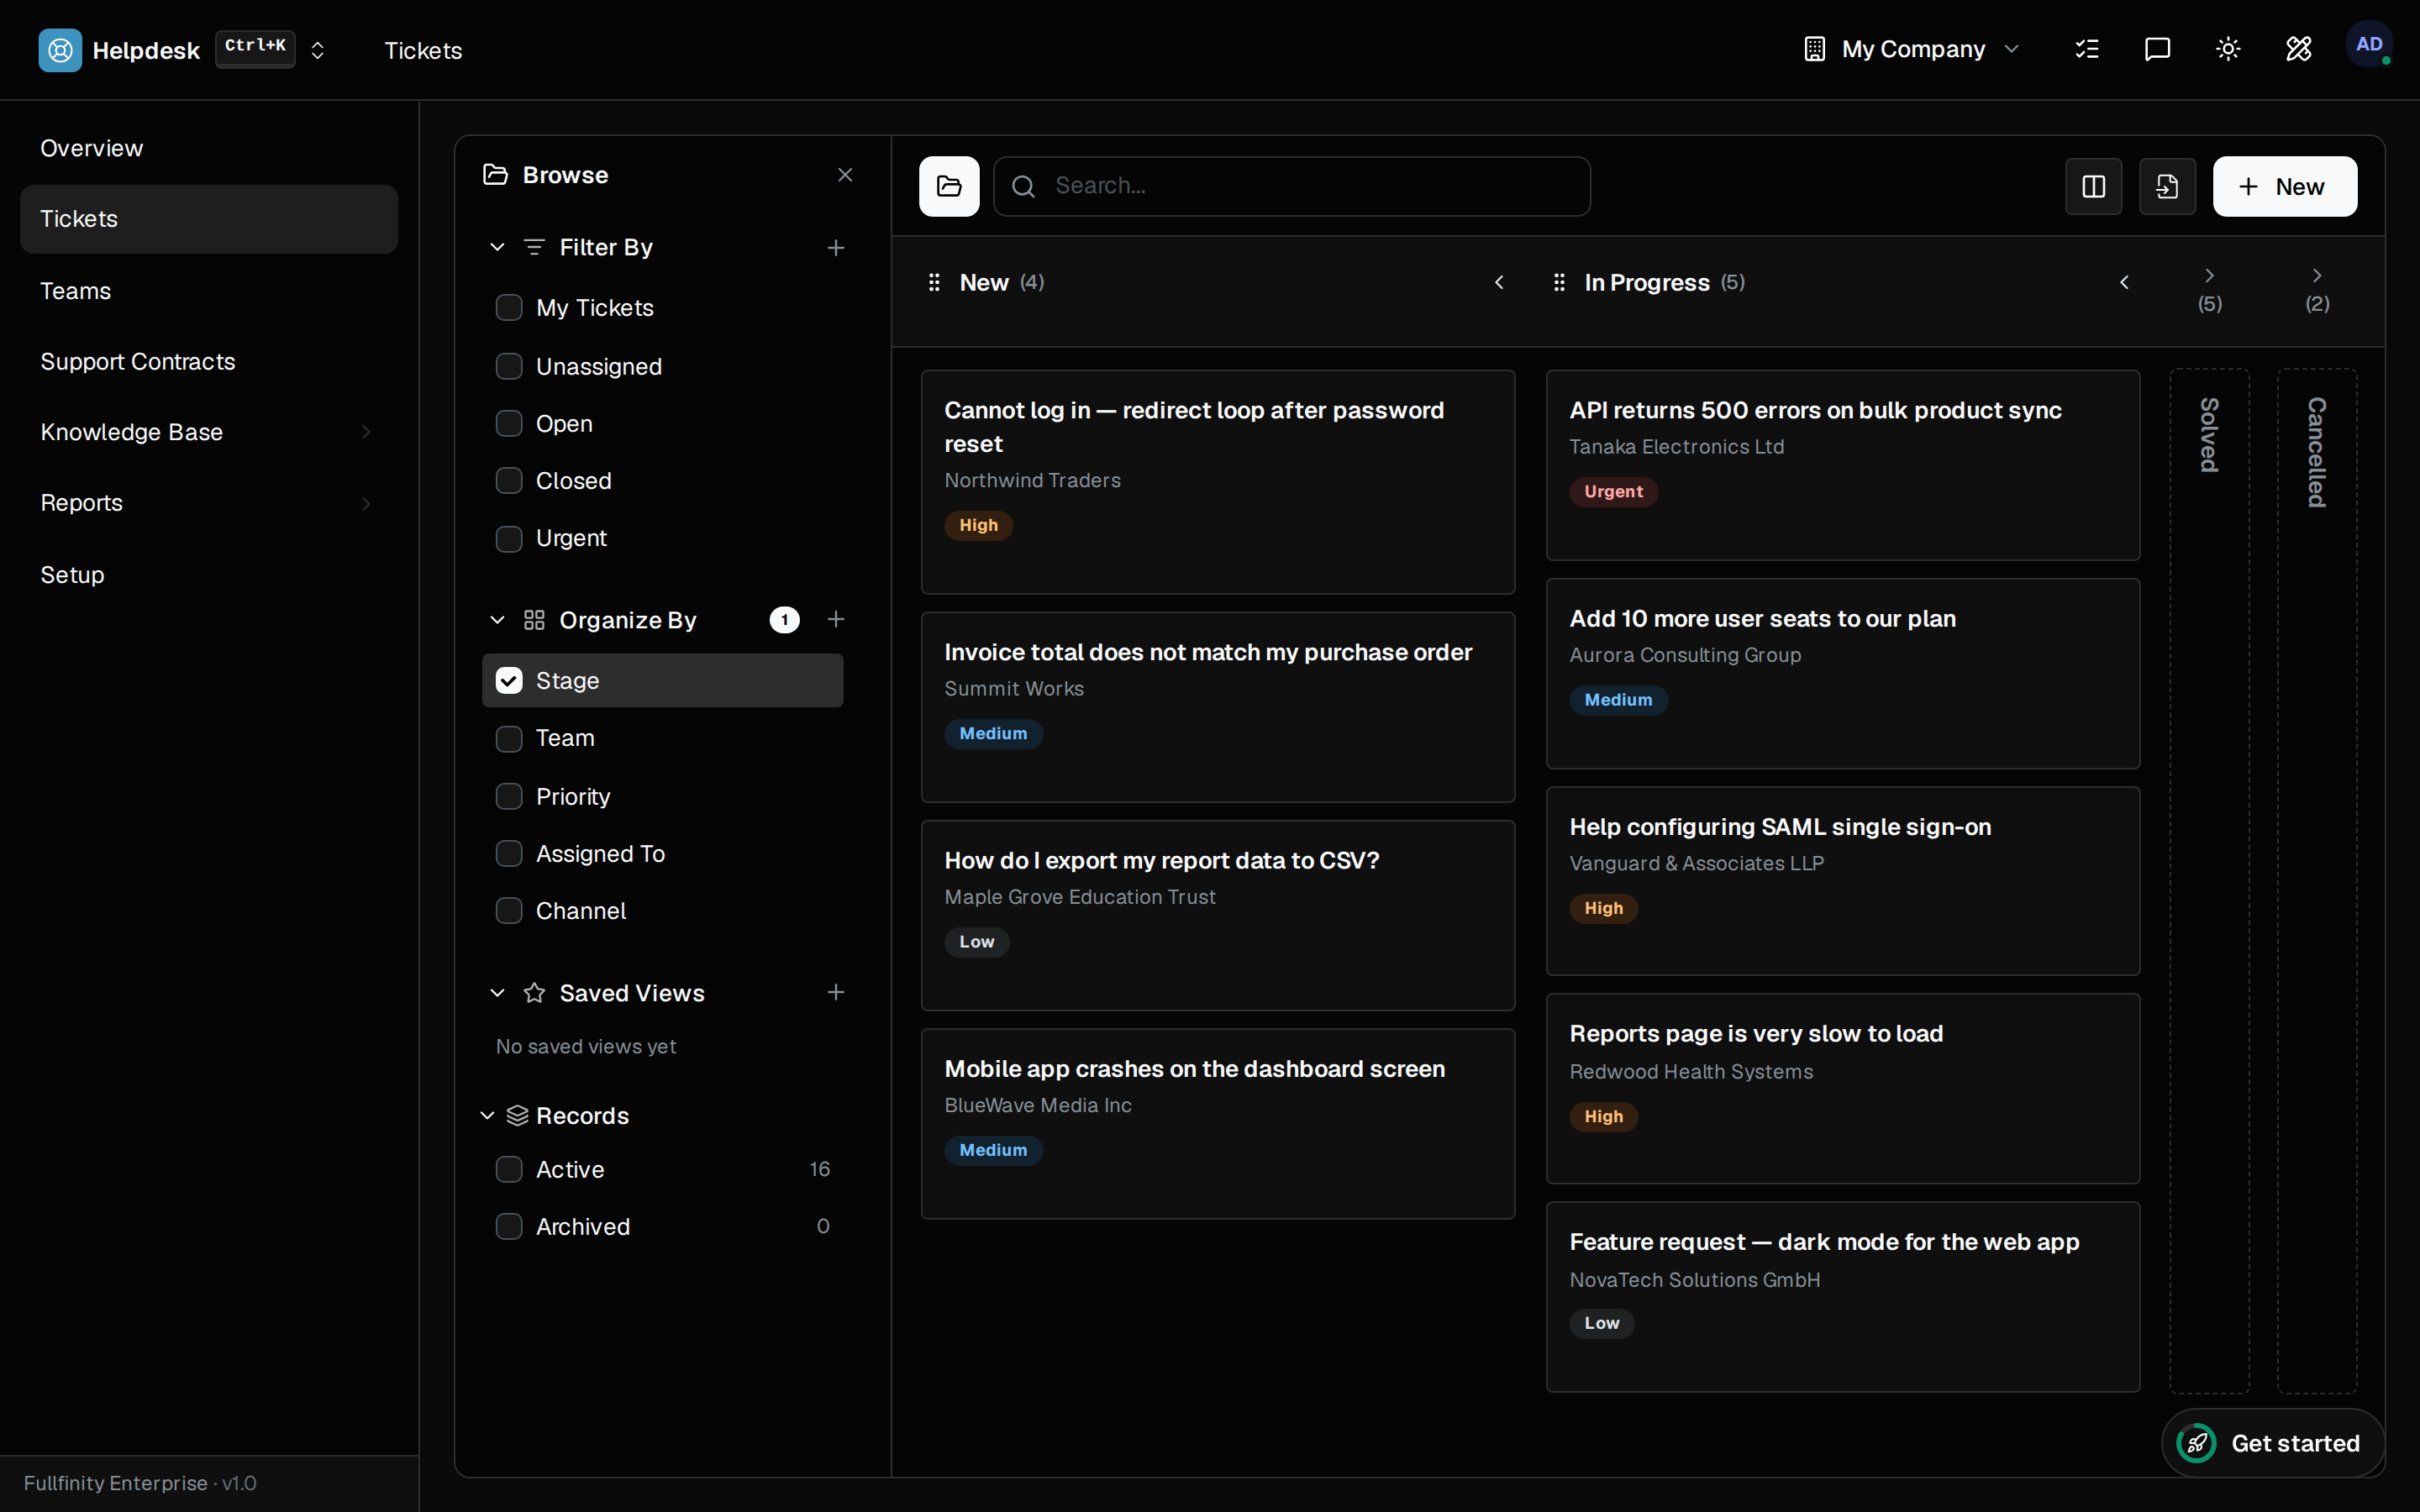
Task: Open the Get started rocket button
Action: point(2272,1443)
